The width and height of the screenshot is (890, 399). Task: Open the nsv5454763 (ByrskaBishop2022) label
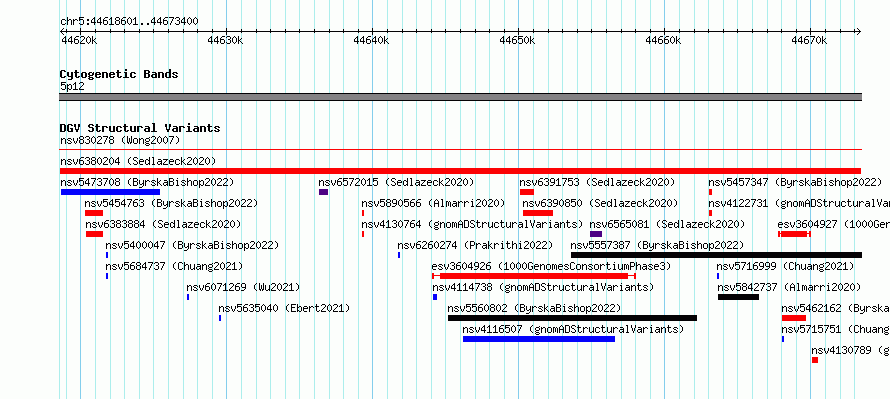(171, 203)
